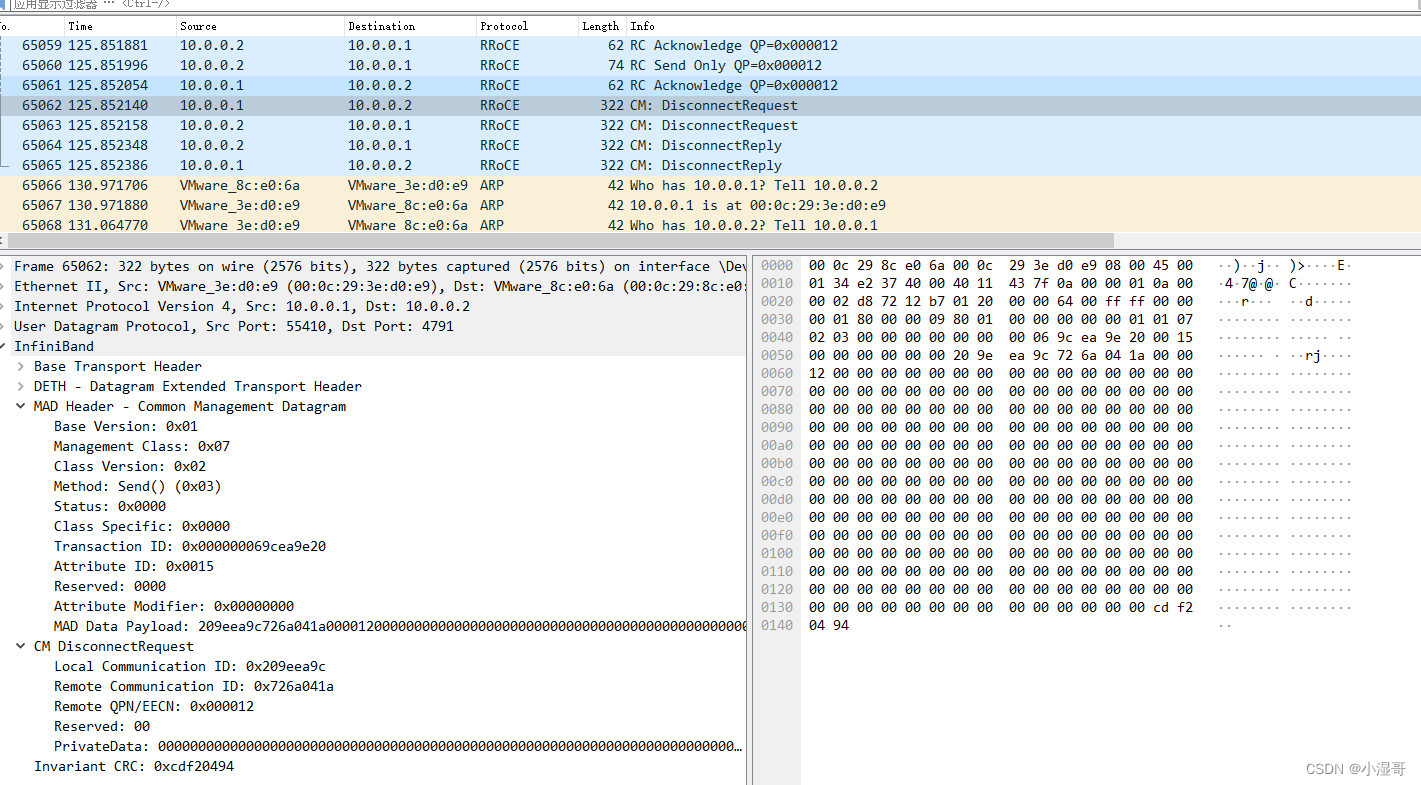This screenshot has width=1421, height=785.
Task: Select the PrivateData field
Action: tap(398, 746)
